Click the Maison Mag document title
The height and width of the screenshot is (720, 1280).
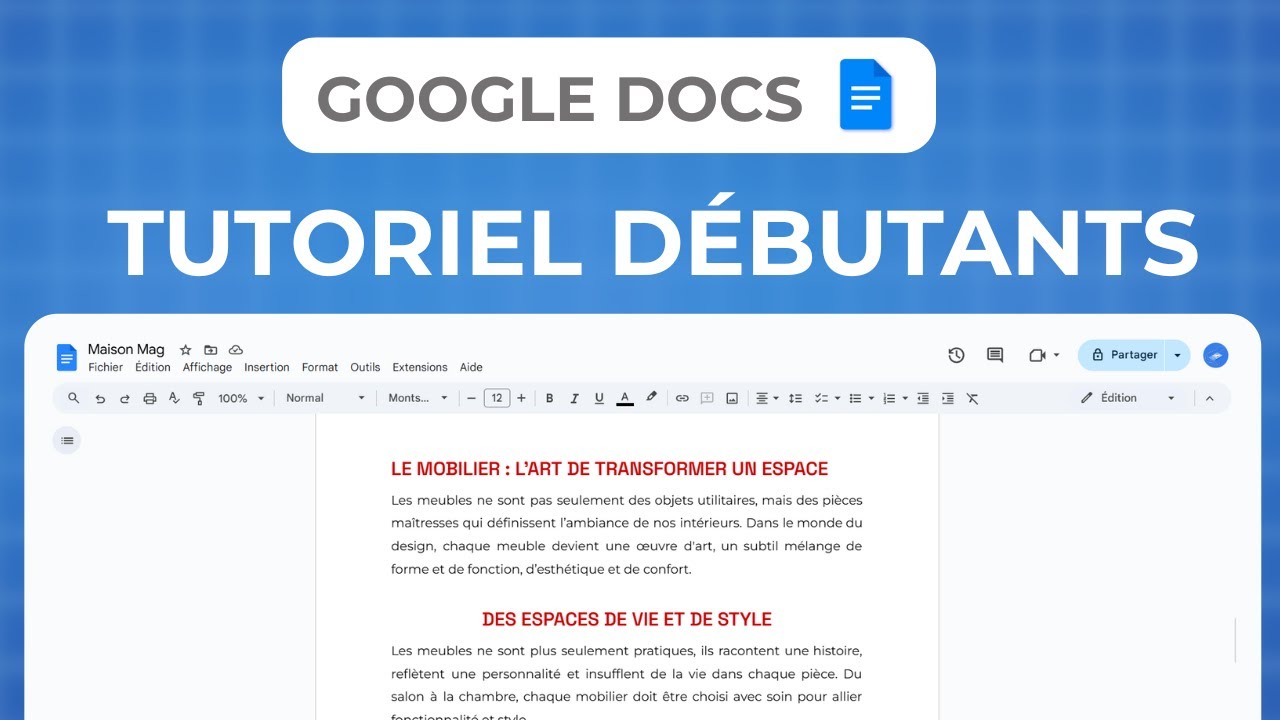(x=126, y=350)
